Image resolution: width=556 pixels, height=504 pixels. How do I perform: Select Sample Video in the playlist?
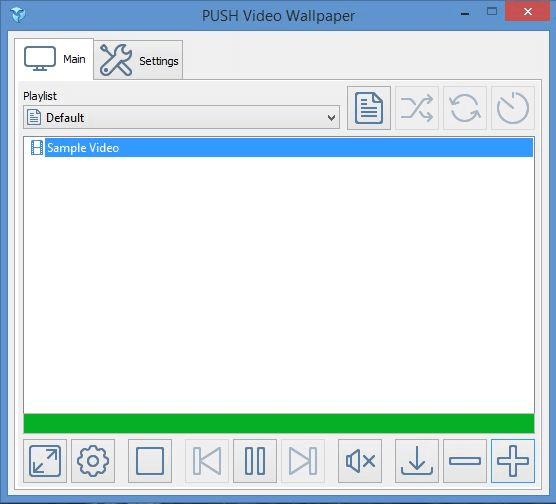pos(279,148)
